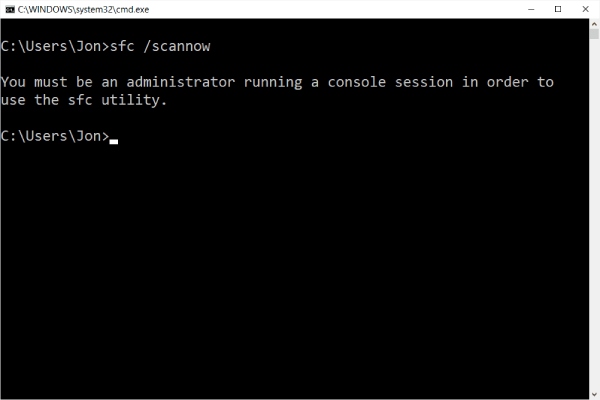Screen dimensions: 600x400
Task: Minimize the Command Prompt window
Action: 529,8
